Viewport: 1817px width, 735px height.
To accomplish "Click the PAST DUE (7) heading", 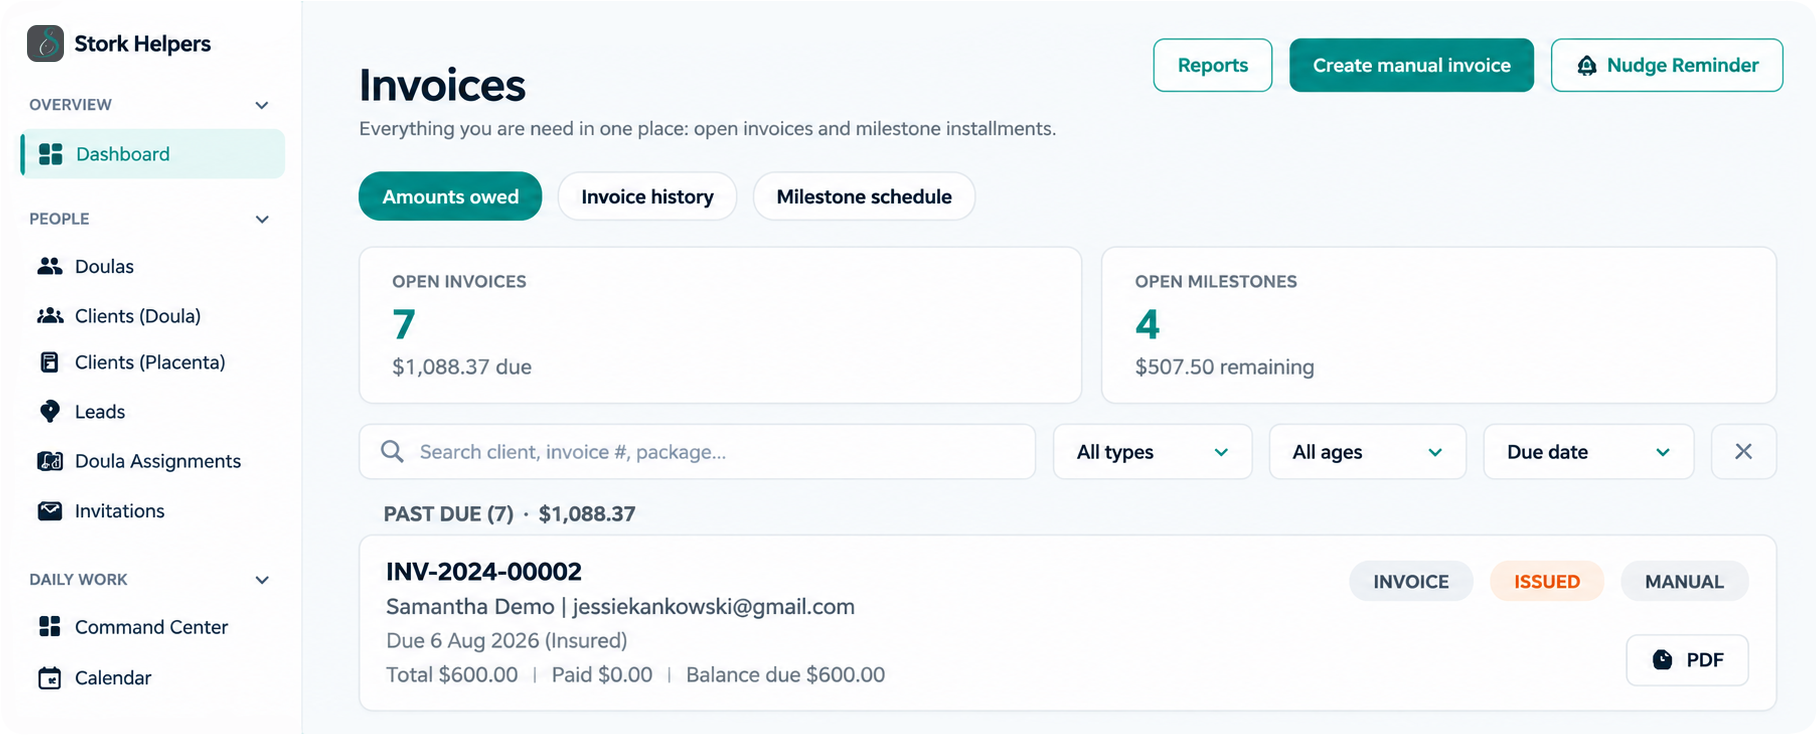I will (x=449, y=514).
